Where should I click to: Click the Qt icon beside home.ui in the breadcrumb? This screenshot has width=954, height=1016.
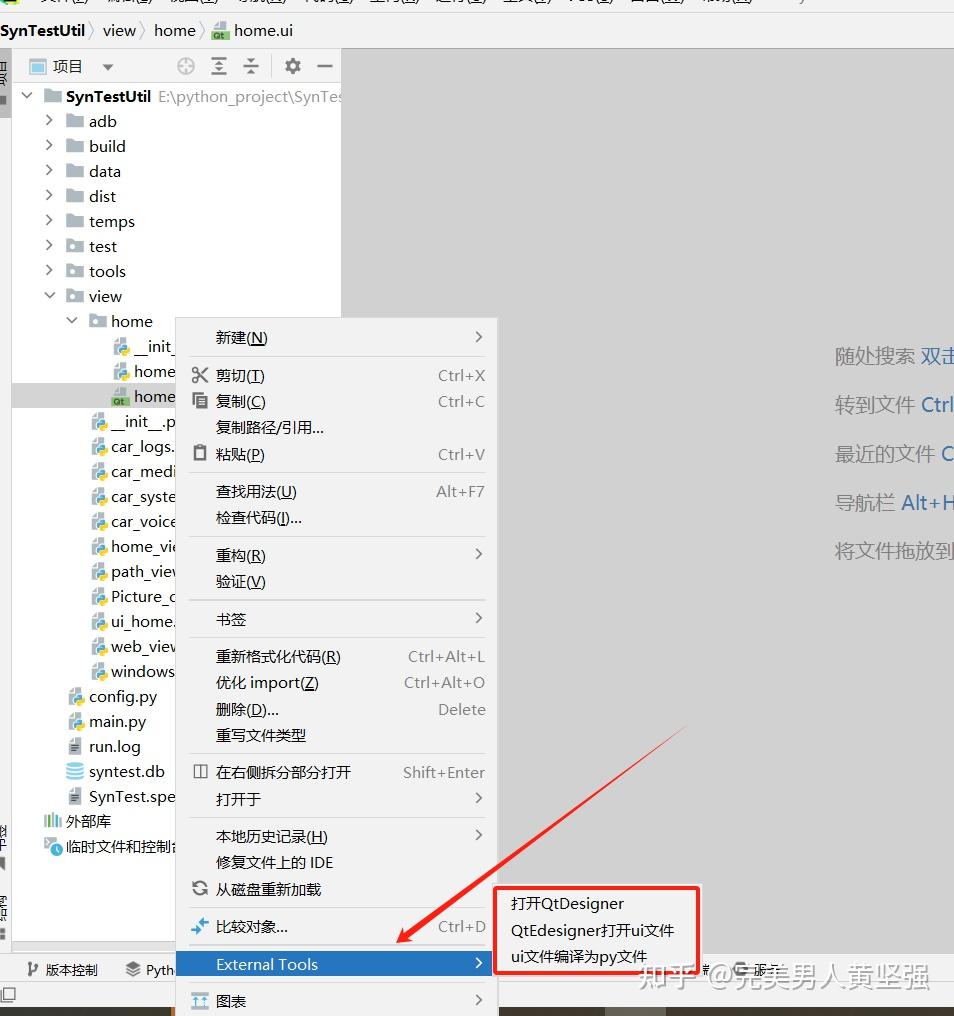(x=222, y=30)
